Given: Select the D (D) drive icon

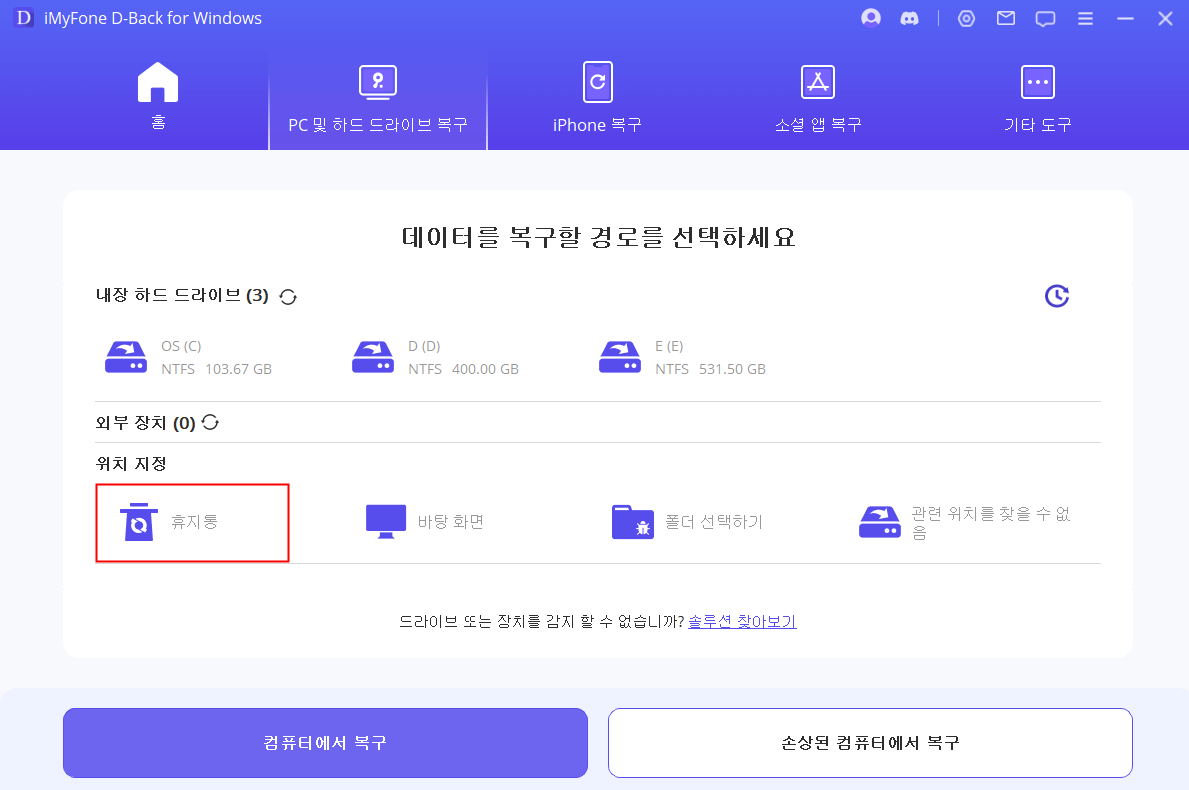Looking at the screenshot, I should point(373,357).
